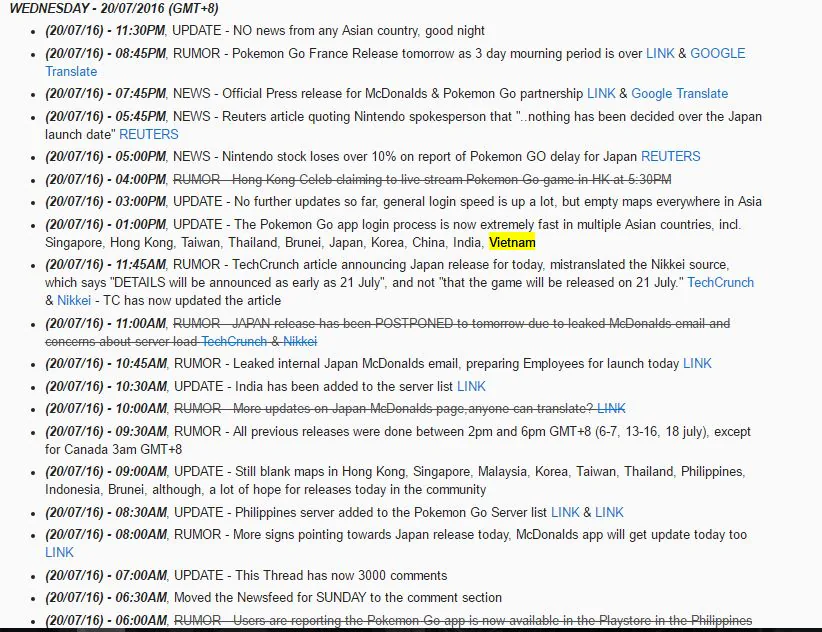Click text "This Thread has now 3000 comments"
This screenshot has width=822, height=632.
[x=341, y=575]
